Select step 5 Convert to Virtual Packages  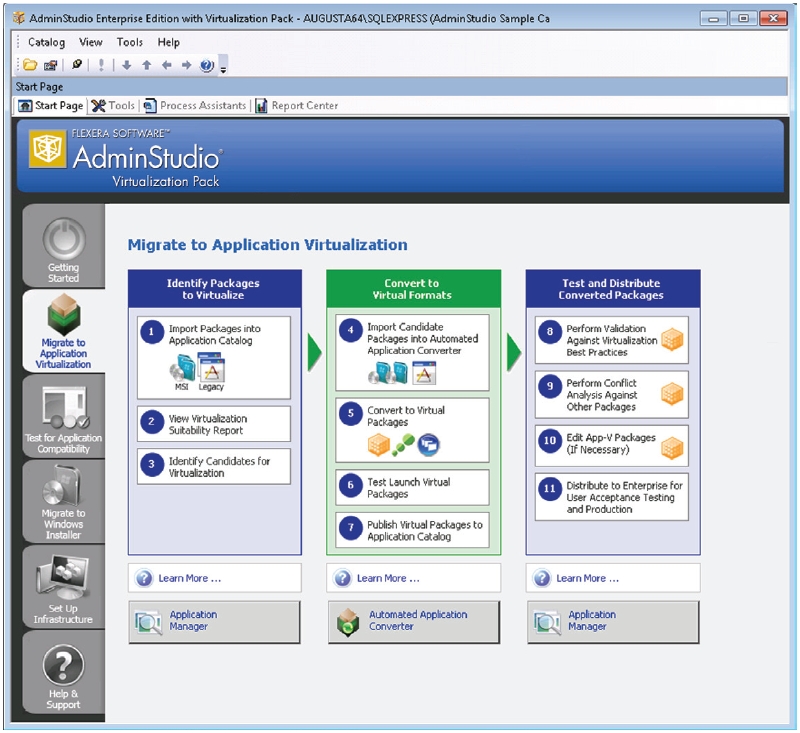click(x=413, y=430)
